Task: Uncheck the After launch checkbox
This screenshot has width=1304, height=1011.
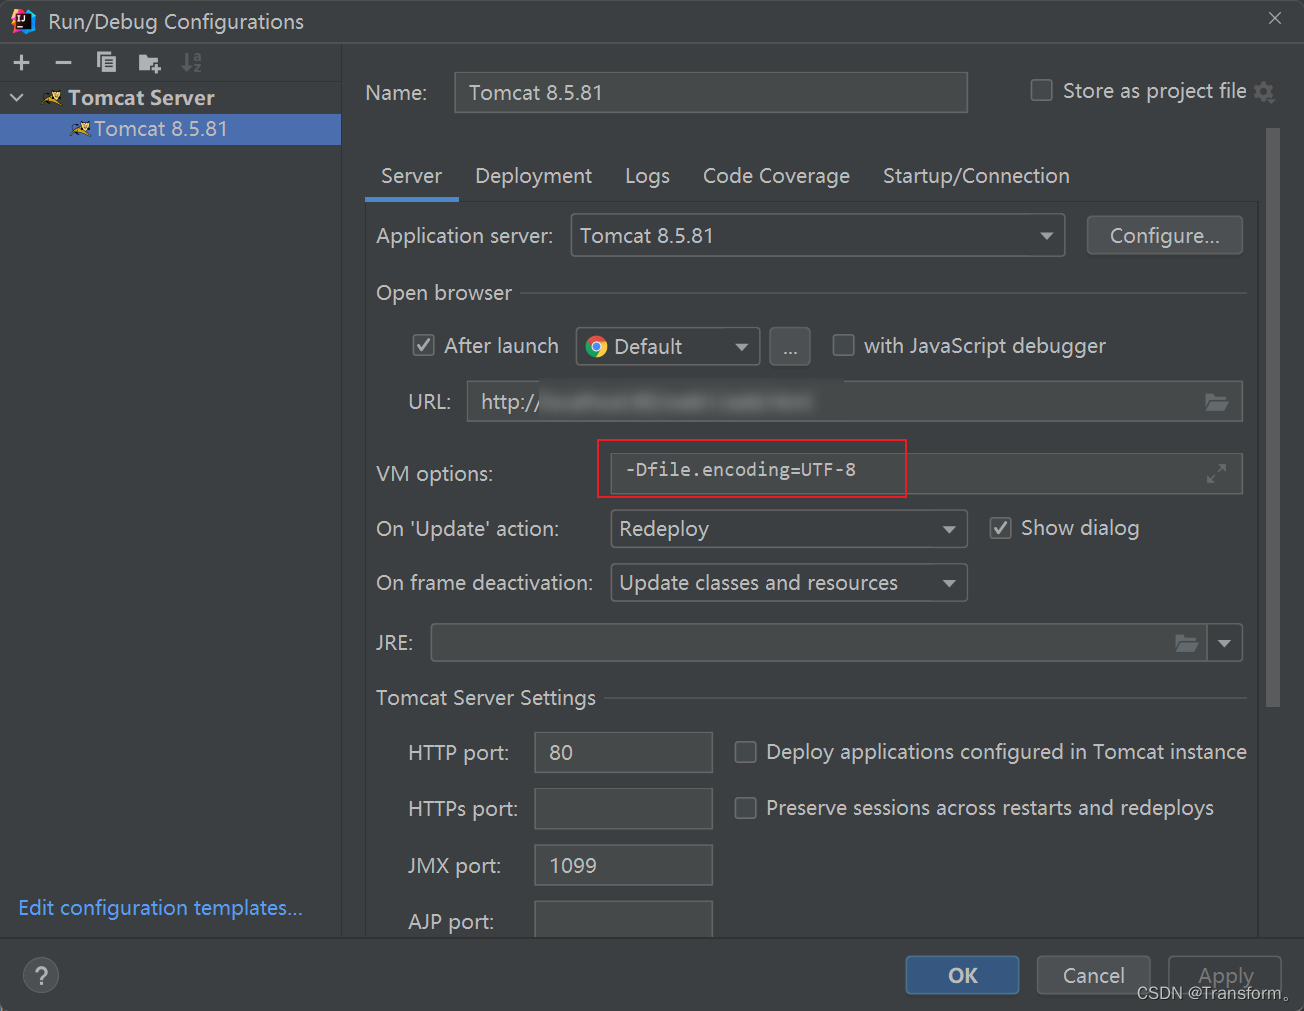Action: pyautogui.click(x=424, y=346)
